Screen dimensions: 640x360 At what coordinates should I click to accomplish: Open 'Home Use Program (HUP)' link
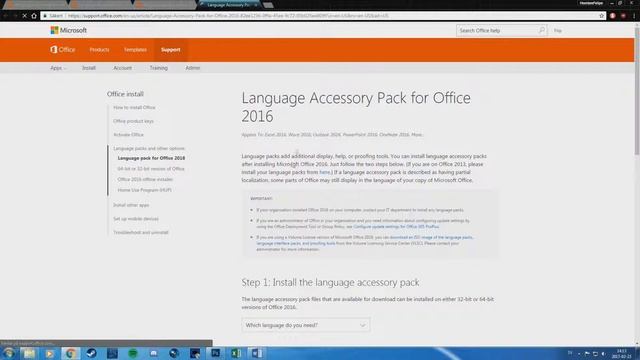[x=144, y=190]
